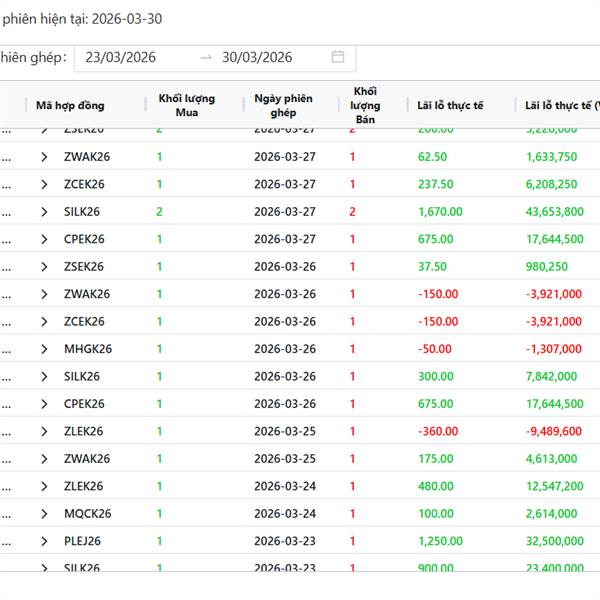Expand the ZLEK26 row dated 2026-03-25
The width and height of the screenshot is (600, 600).
click(44, 431)
